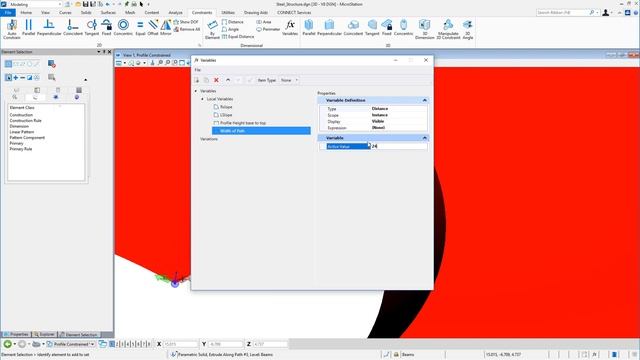
Task: Select the 2D Coincident constraint tool
Action: point(73,28)
